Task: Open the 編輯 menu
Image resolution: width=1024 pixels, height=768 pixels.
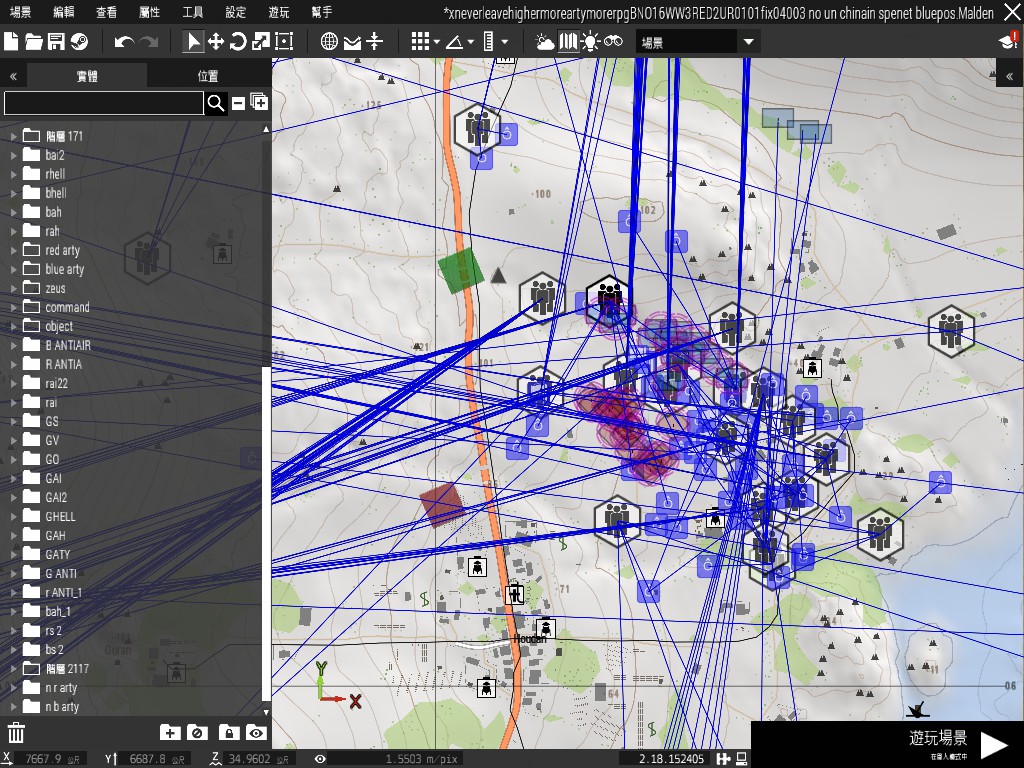Action: 63,12
